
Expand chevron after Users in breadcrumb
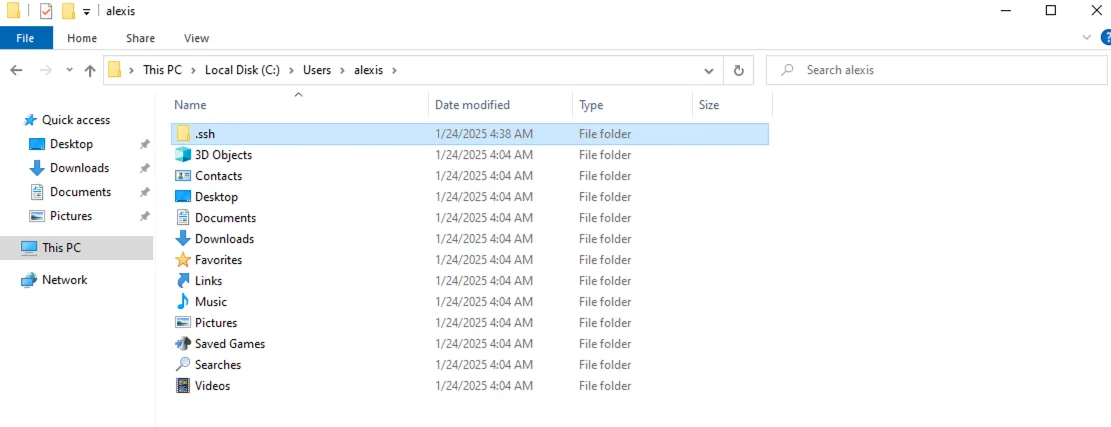click(x=342, y=70)
